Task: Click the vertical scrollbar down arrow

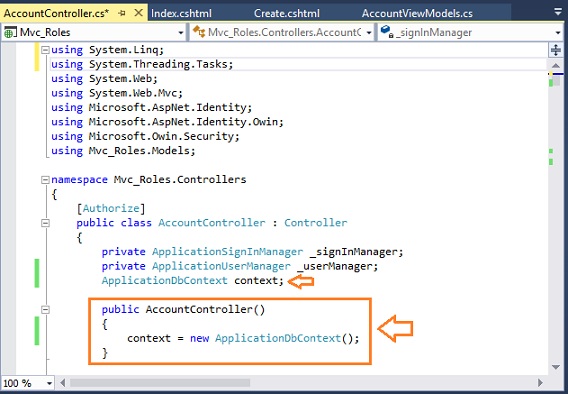Action: click(556, 367)
